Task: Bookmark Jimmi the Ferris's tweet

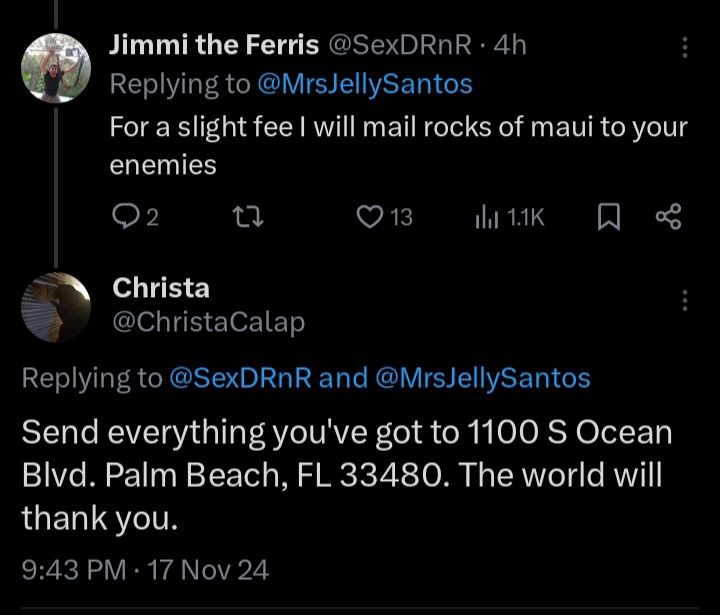Action: [x=606, y=216]
